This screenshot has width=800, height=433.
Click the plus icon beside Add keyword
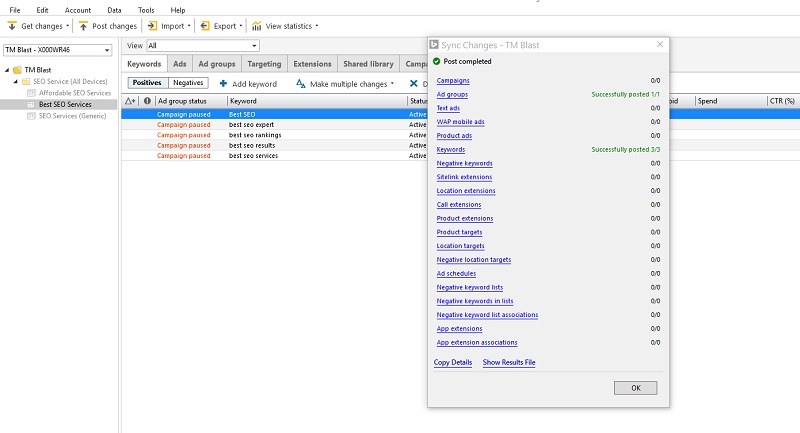coord(223,83)
